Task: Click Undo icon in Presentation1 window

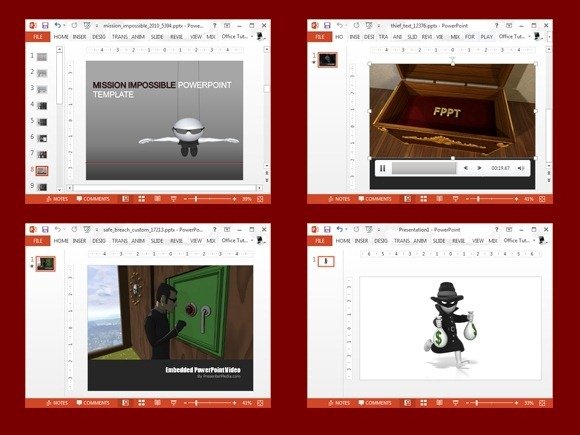Action: [x=340, y=230]
